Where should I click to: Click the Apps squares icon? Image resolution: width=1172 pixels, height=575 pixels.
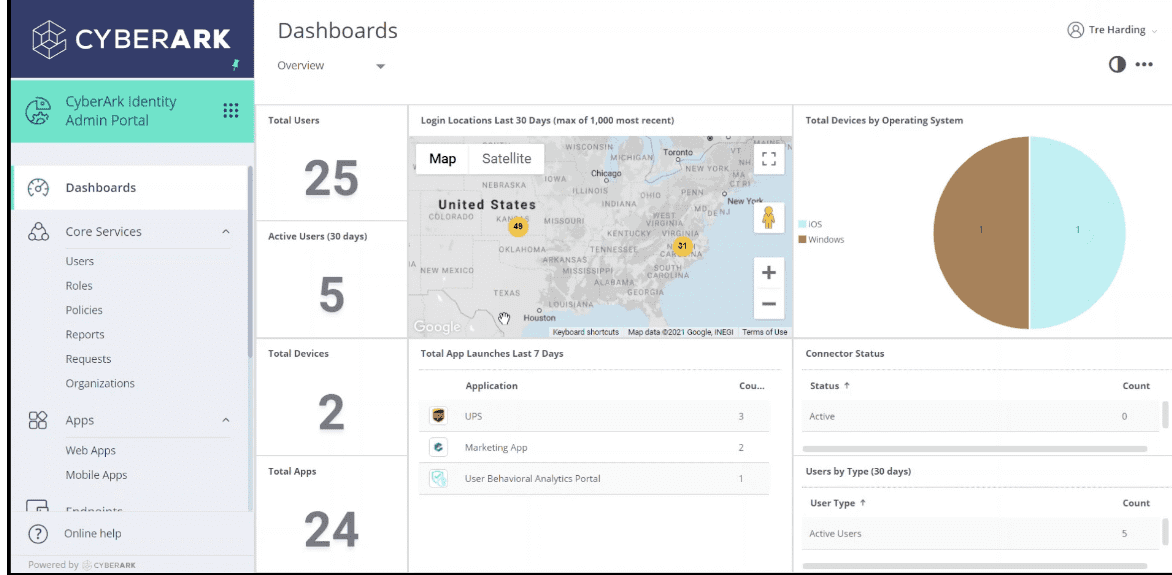click(38, 420)
